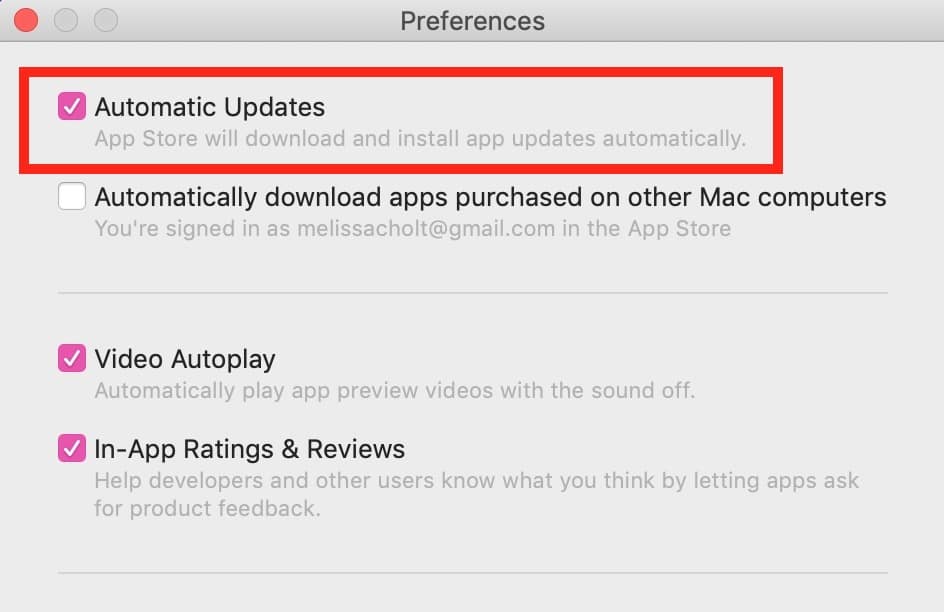Uncheck the Automatic Updates checkbox
The image size is (944, 612).
coord(72,106)
